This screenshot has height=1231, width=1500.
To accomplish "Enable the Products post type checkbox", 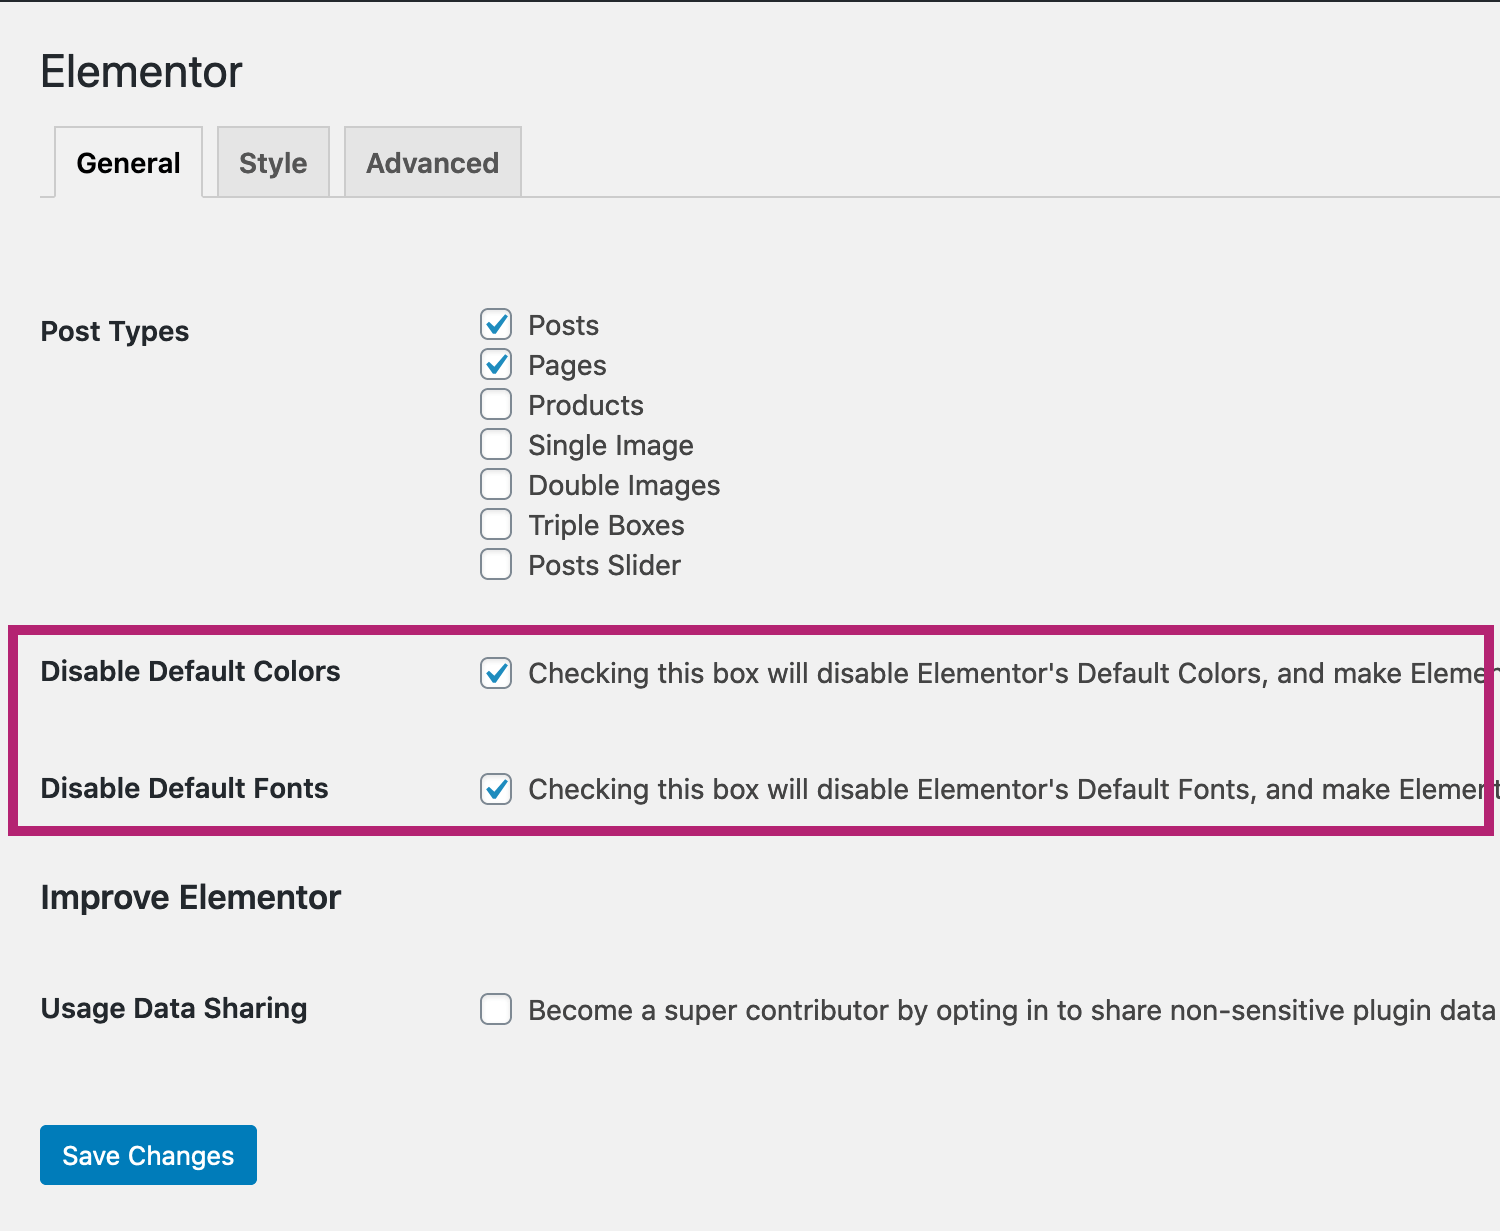I will (496, 404).
